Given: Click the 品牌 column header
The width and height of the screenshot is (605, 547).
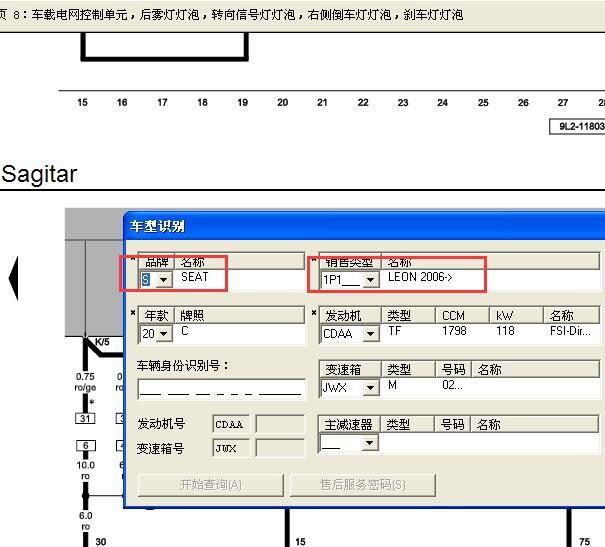Looking at the screenshot, I should 157,262.
